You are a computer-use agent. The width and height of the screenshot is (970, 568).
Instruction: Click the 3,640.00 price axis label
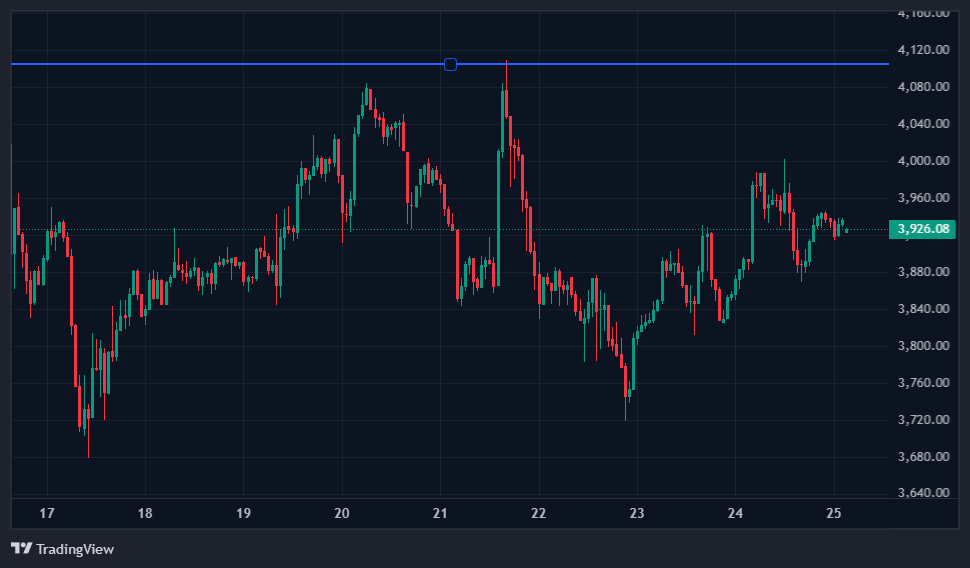click(922, 494)
